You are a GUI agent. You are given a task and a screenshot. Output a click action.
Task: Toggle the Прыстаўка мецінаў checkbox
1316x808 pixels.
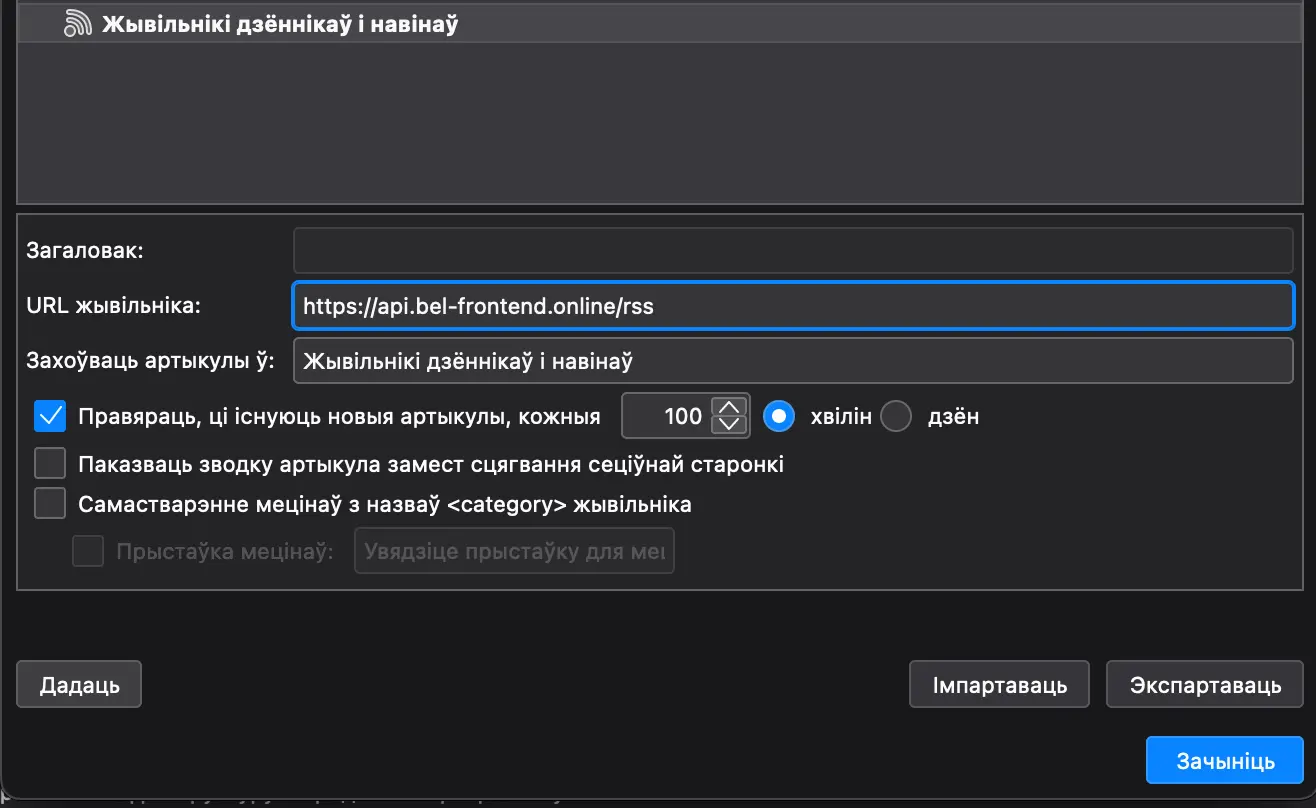click(x=88, y=551)
